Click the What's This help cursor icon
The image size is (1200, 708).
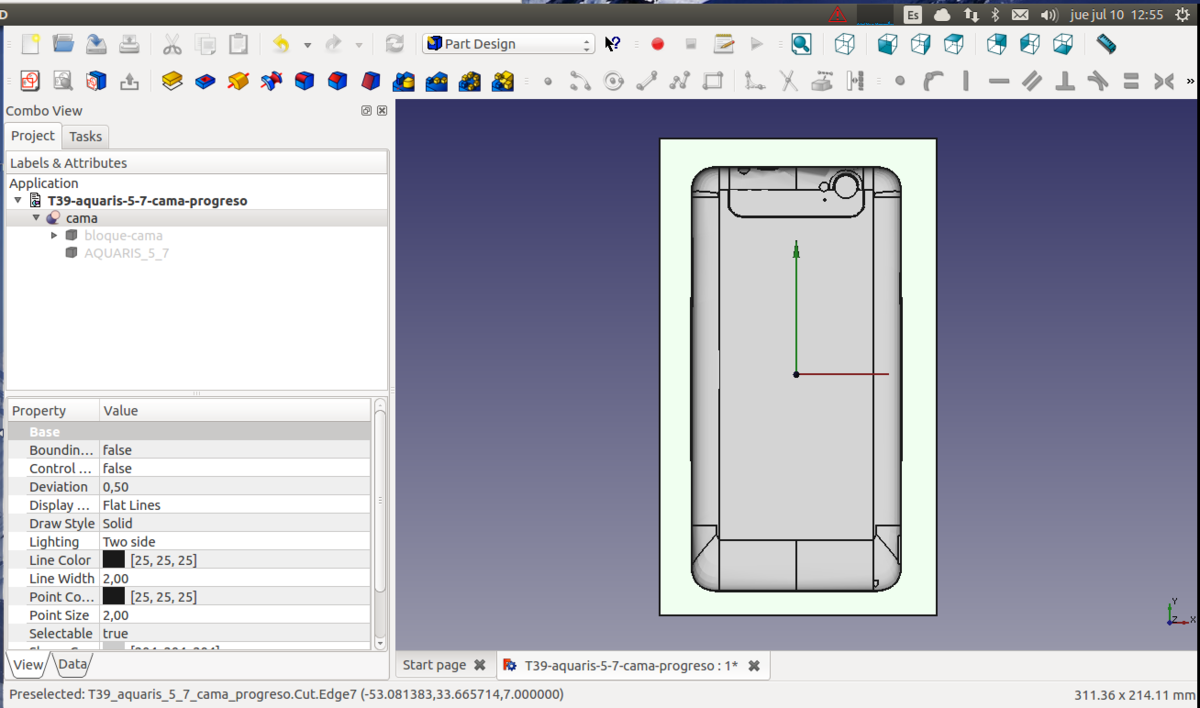[613, 44]
